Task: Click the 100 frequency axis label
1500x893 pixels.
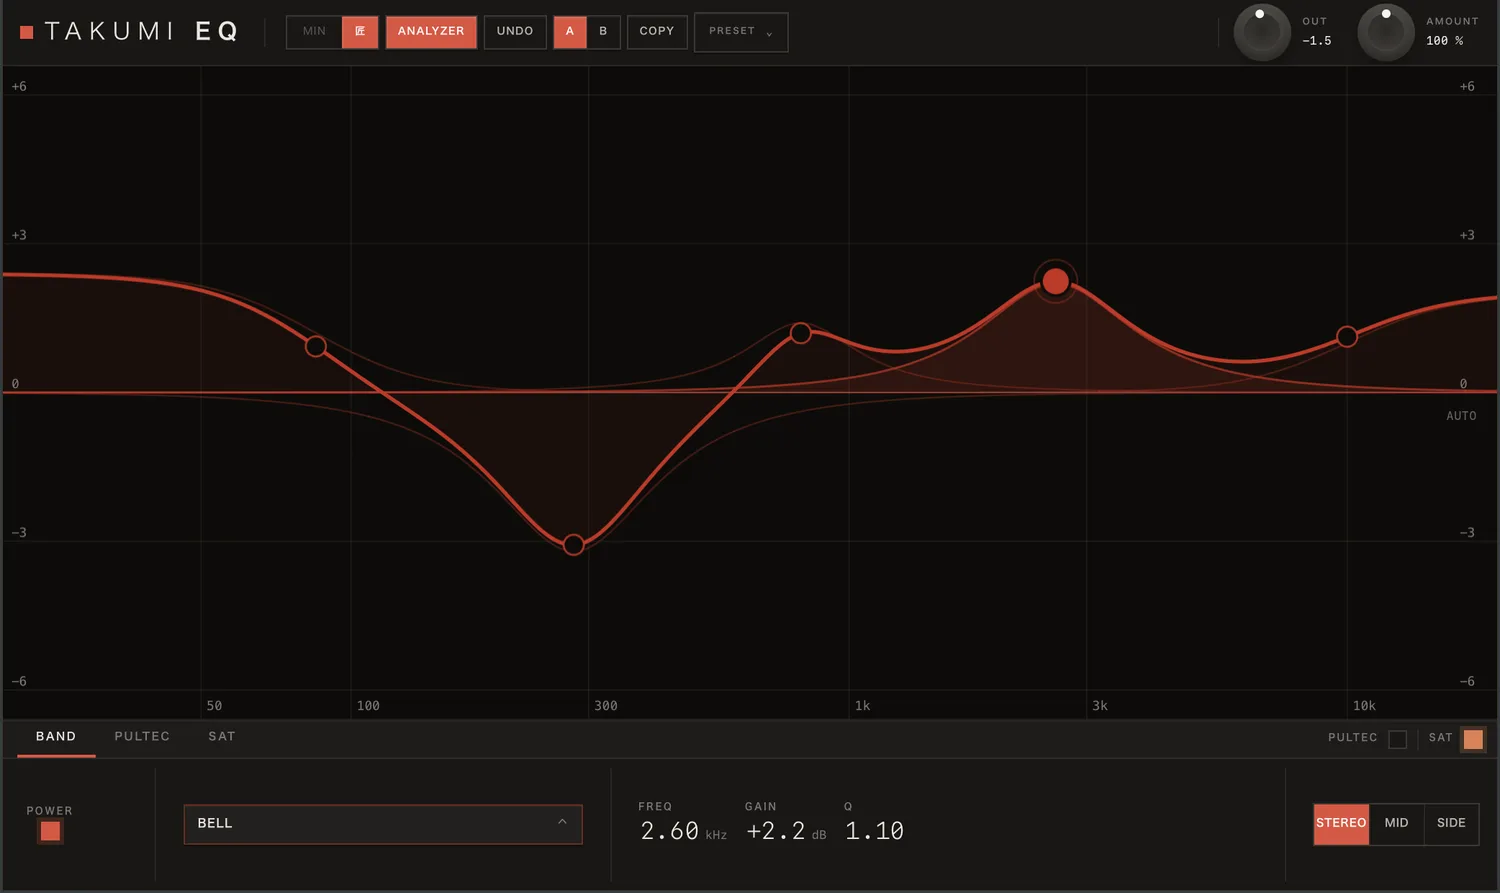Action: [368, 706]
